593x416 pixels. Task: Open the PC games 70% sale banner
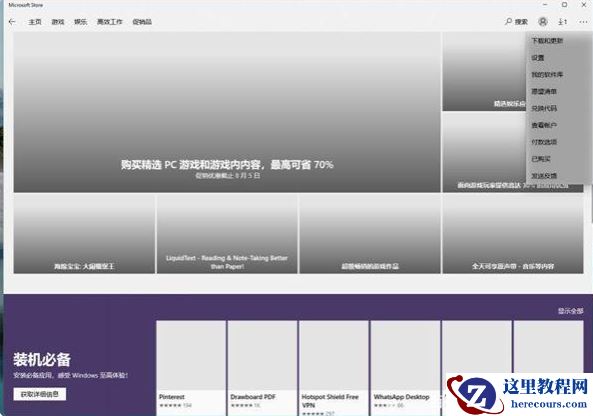(227, 112)
